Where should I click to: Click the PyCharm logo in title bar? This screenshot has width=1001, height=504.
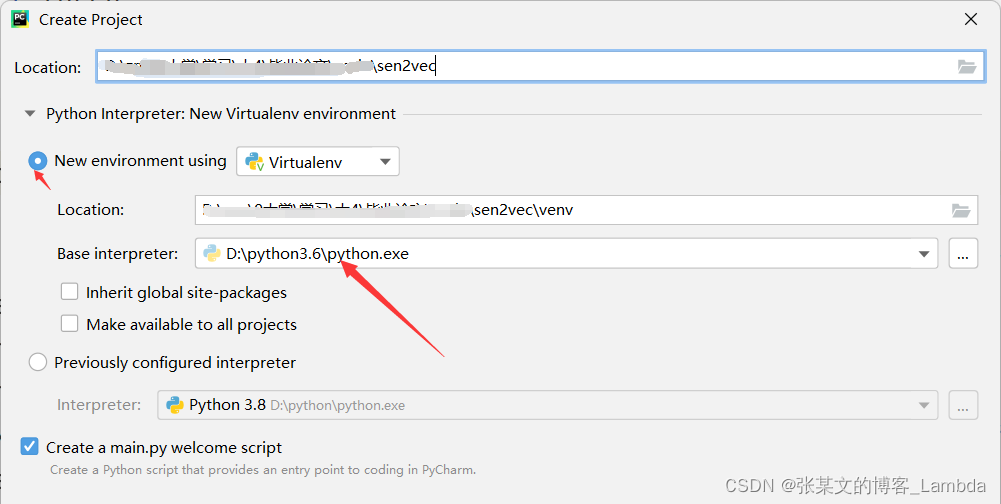coord(20,19)
